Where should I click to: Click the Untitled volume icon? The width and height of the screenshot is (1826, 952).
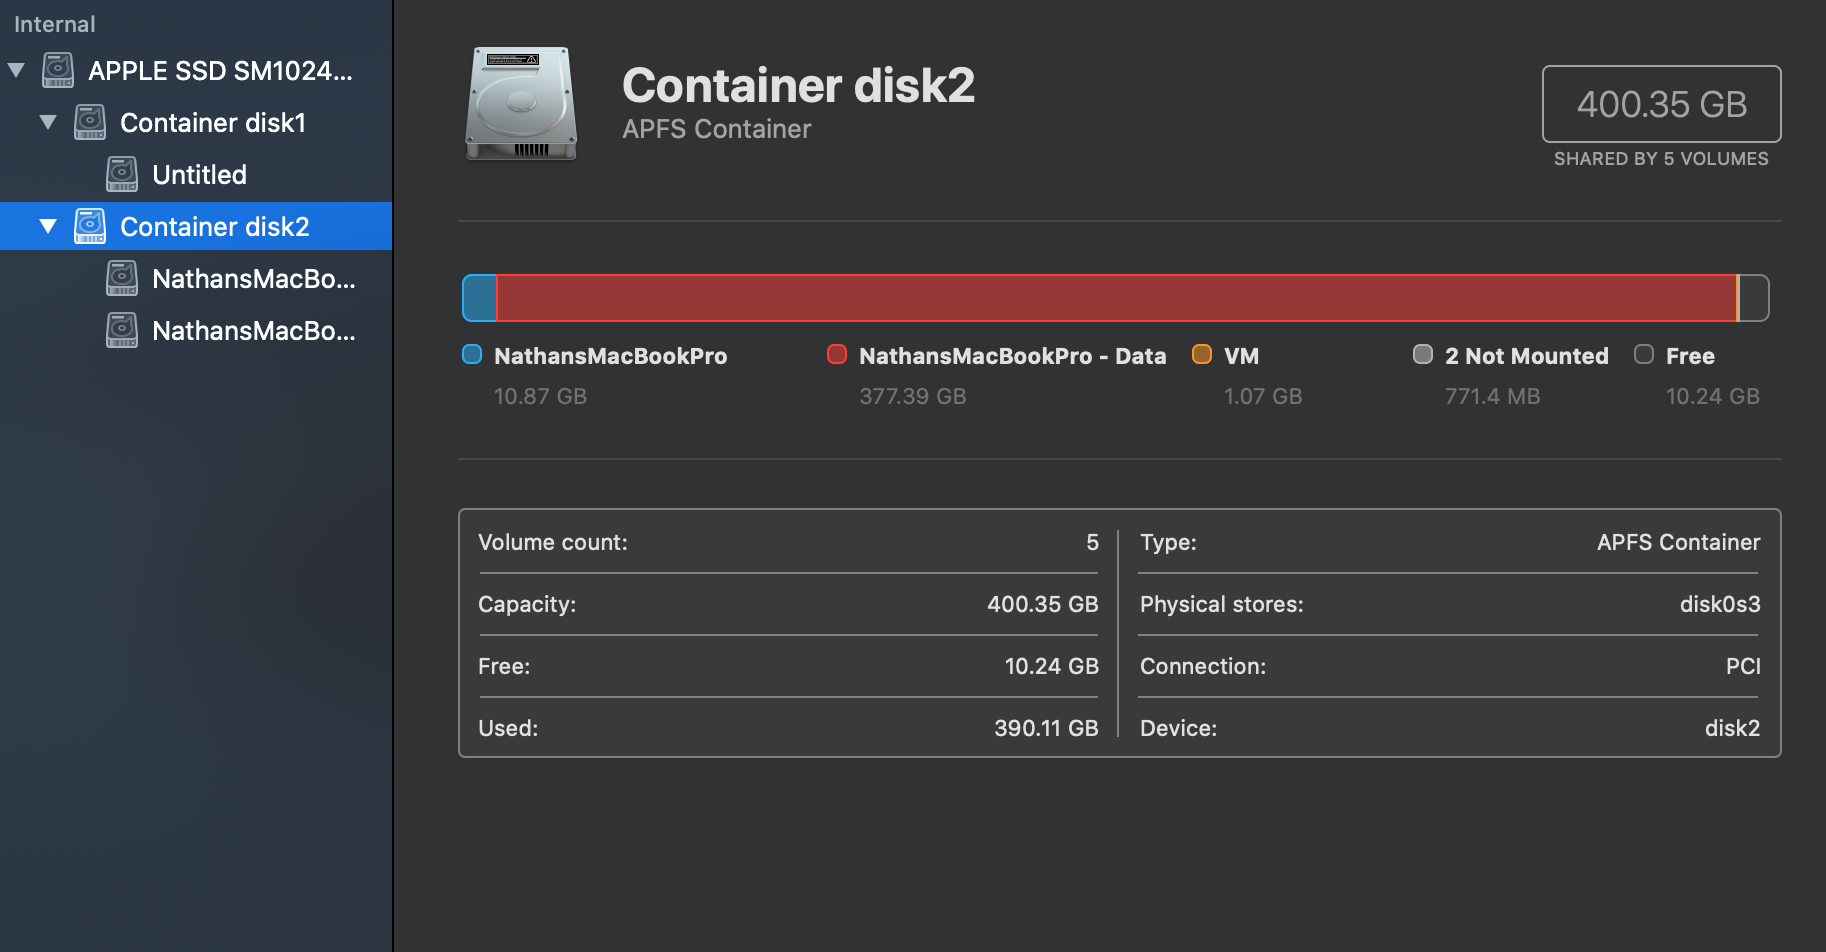(122, 175)
